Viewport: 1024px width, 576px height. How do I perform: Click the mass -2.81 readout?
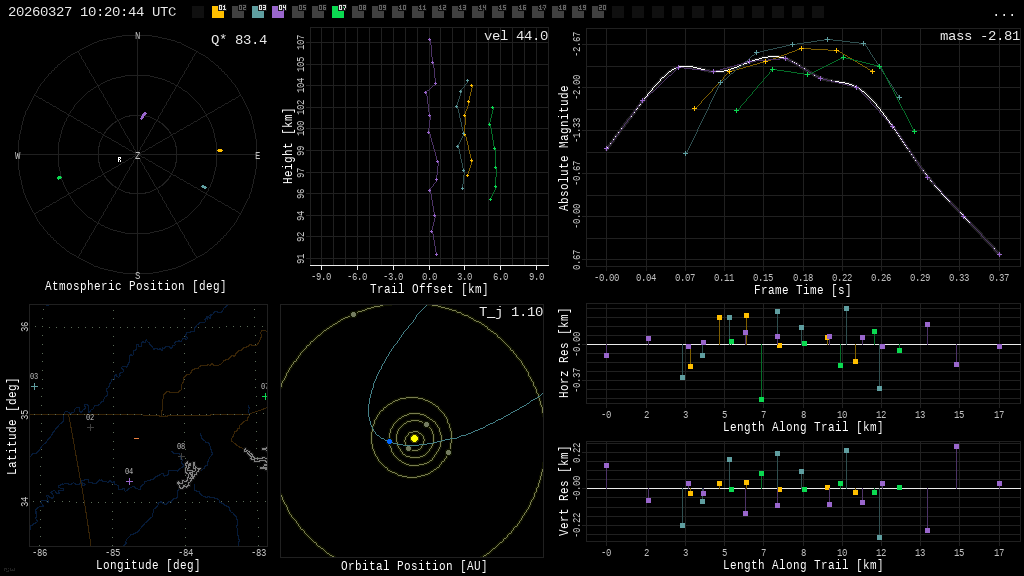coord(979,36)
